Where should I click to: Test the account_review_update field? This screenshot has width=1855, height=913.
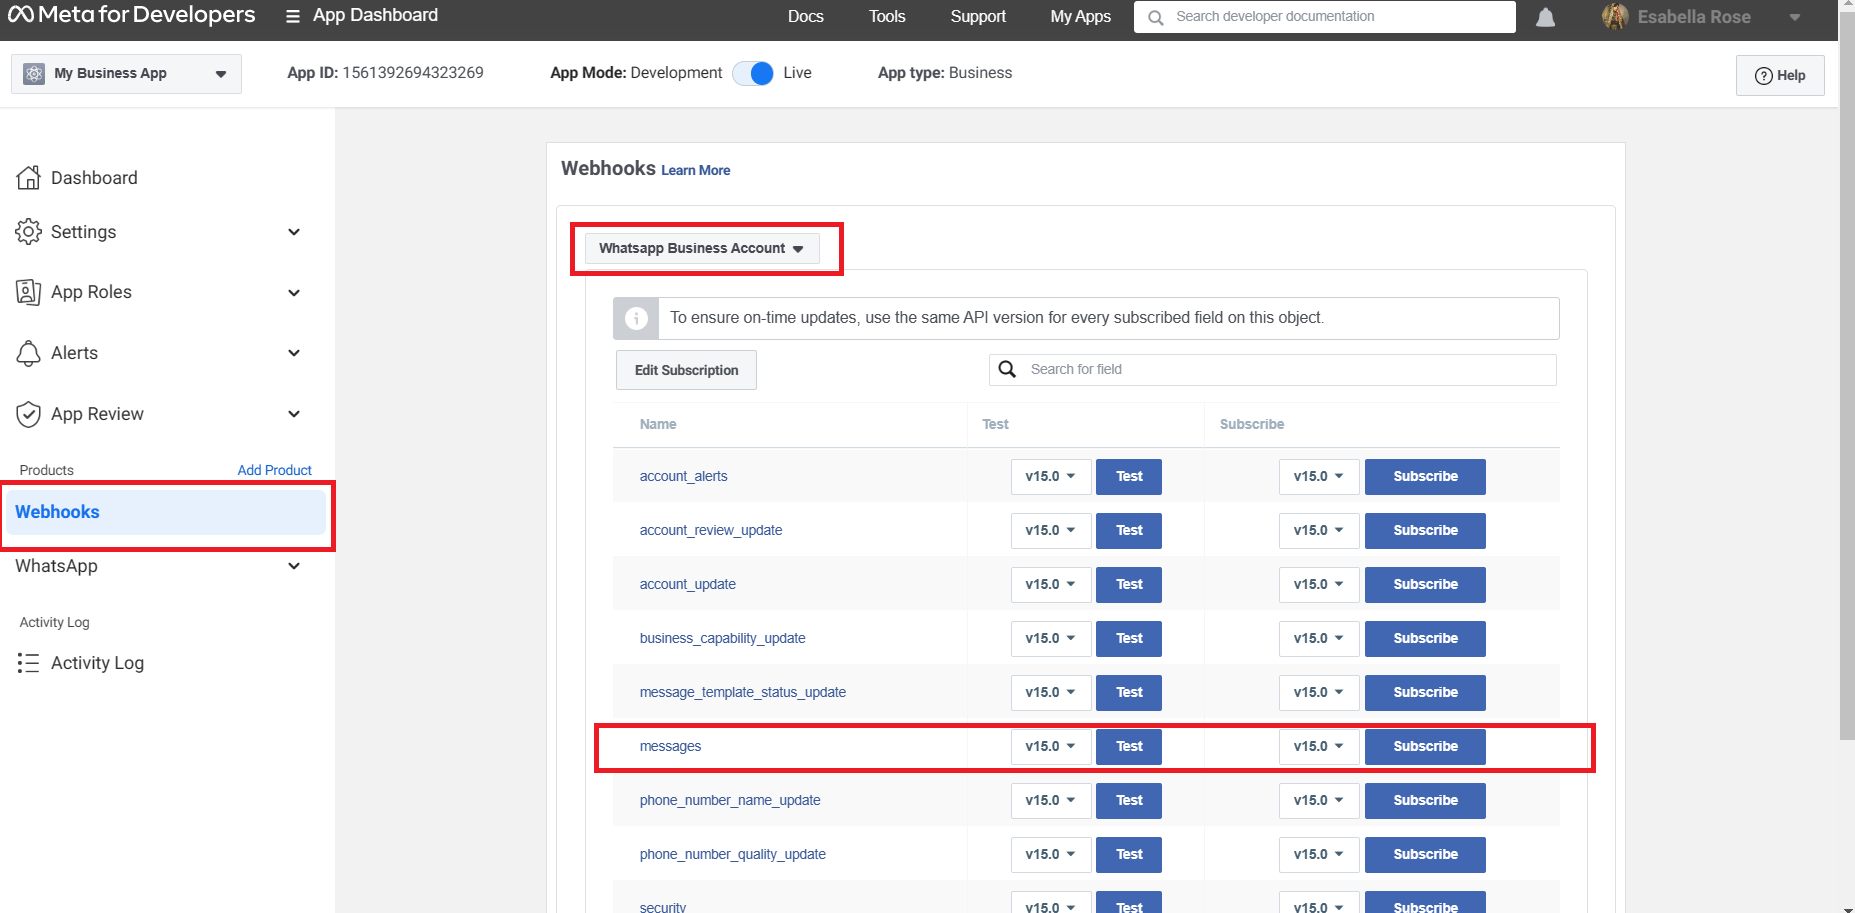[x=1129, y=531]
